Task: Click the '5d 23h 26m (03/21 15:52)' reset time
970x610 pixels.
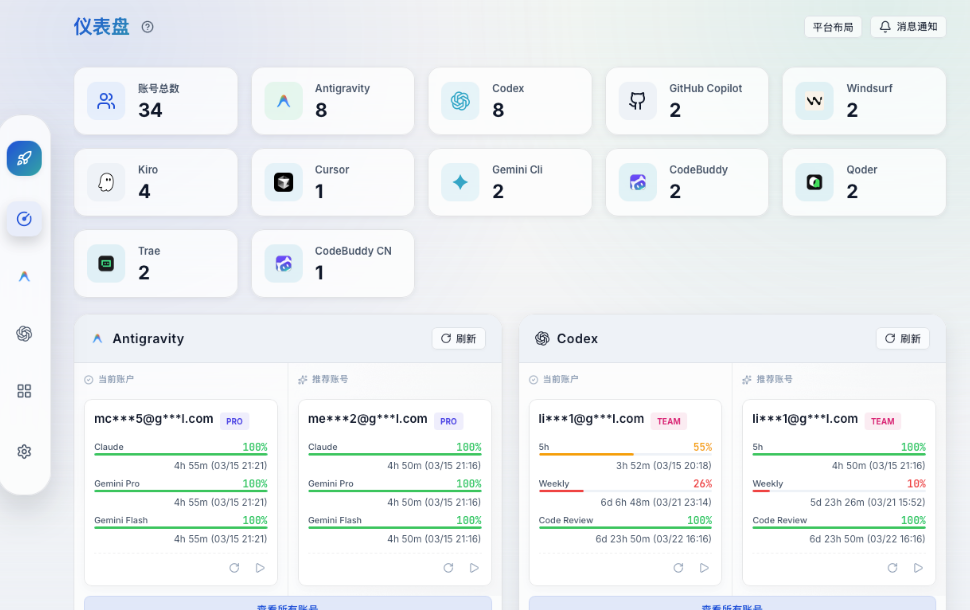Action: point(868,502)
